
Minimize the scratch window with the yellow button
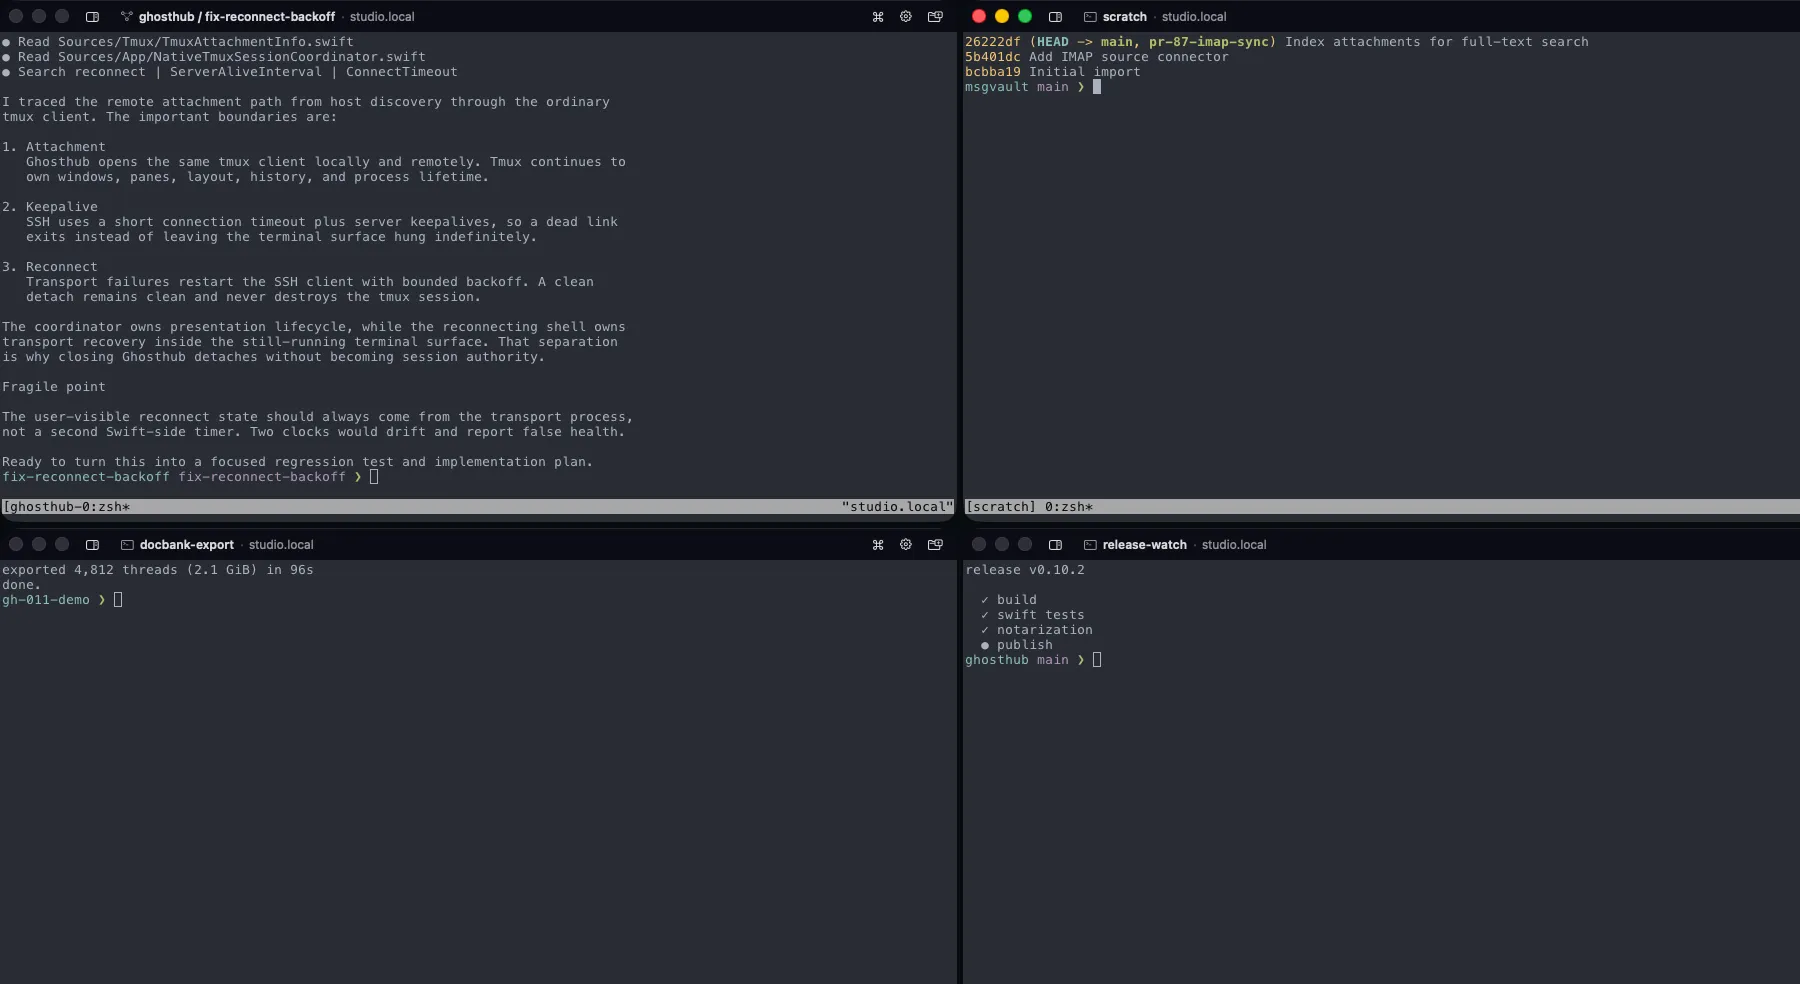point(1002,16)
